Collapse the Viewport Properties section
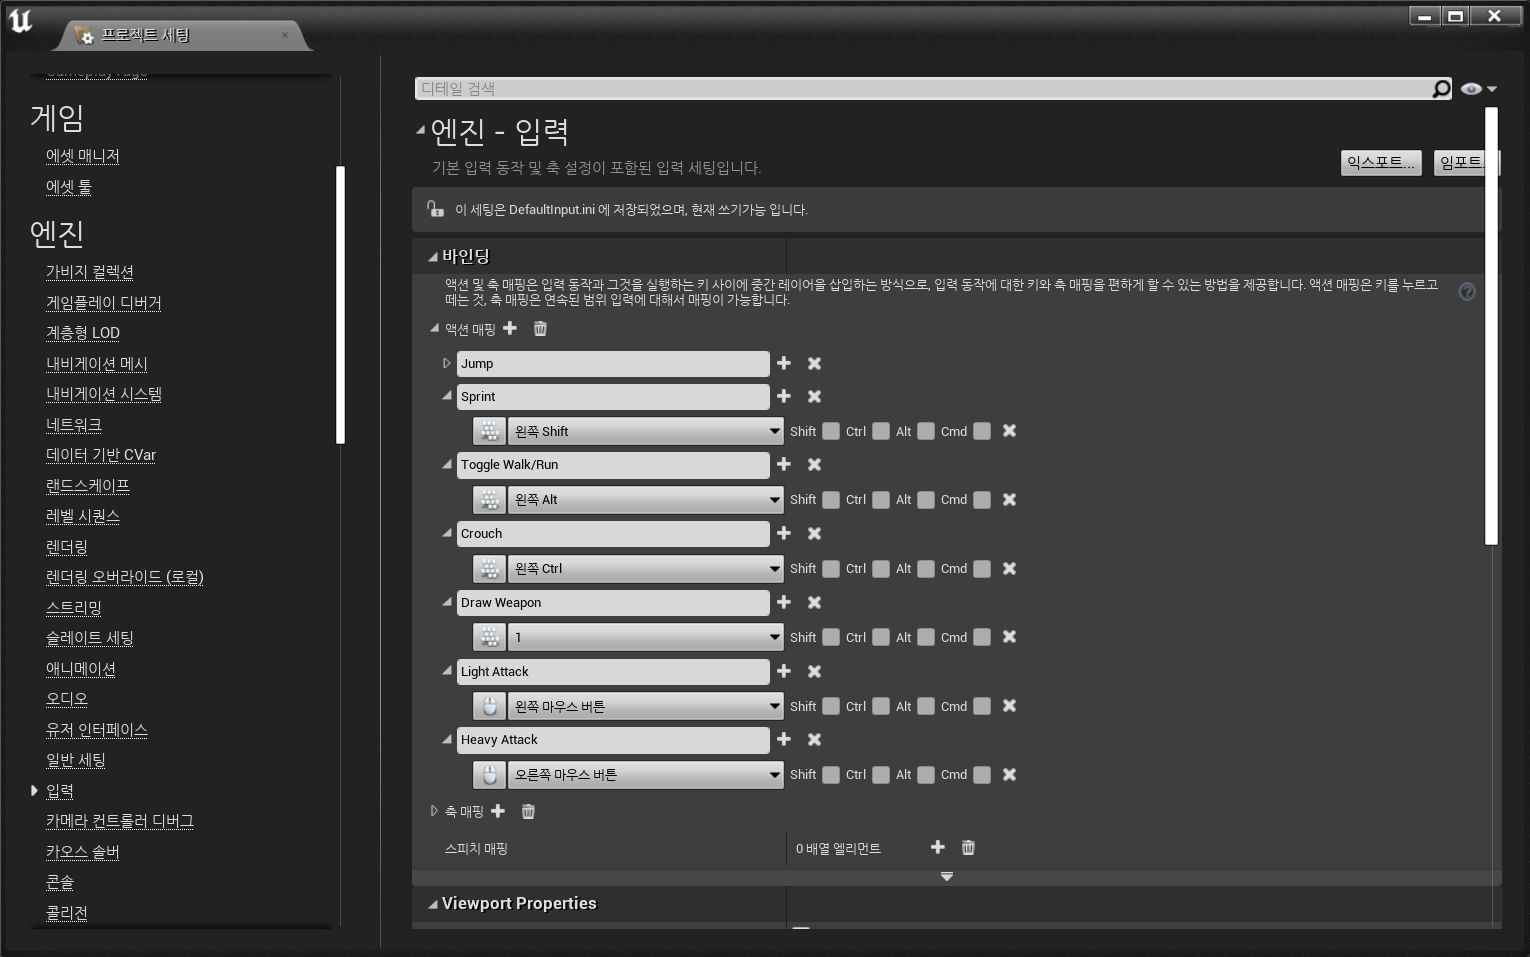Screen dimensions: 1530x957 (433, 904)
